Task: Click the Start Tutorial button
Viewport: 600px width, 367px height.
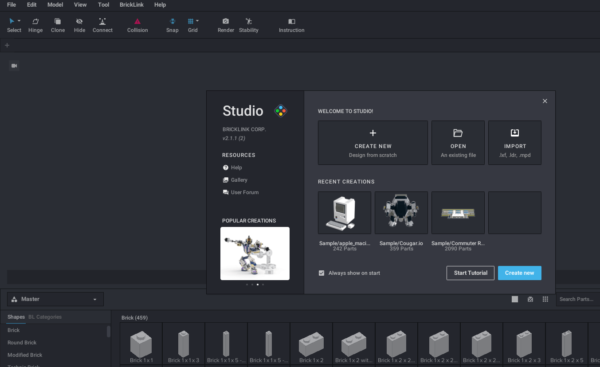Action: (x=470, y=273)
